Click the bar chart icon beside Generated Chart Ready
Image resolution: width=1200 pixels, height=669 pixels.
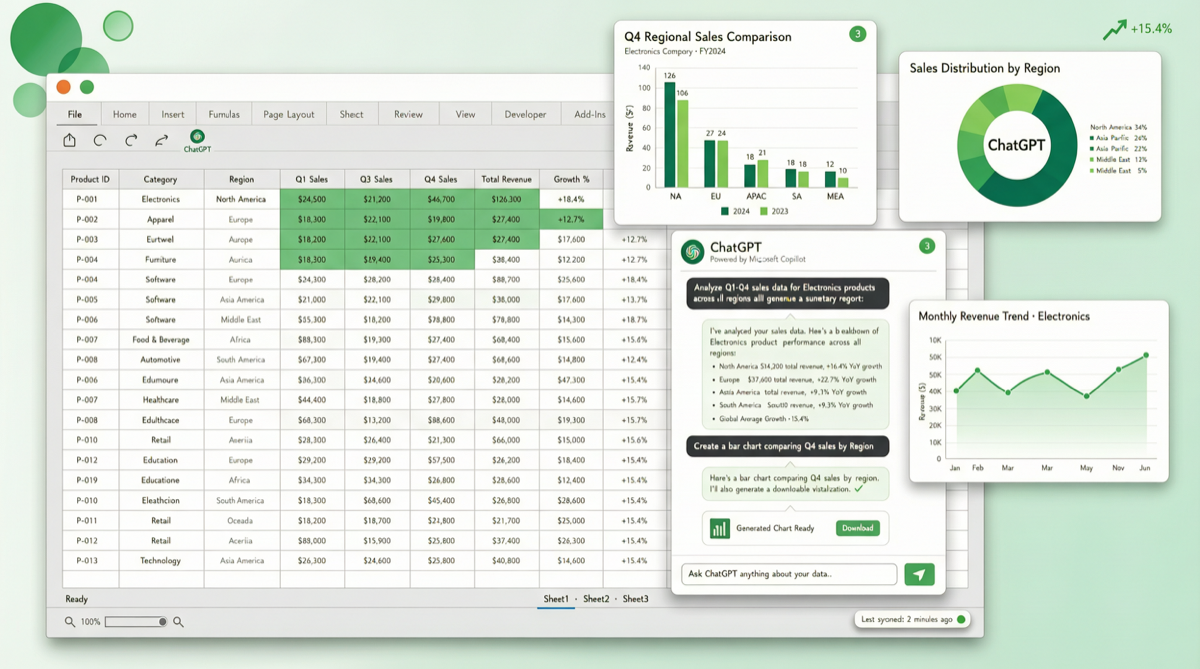pos(719,529)
